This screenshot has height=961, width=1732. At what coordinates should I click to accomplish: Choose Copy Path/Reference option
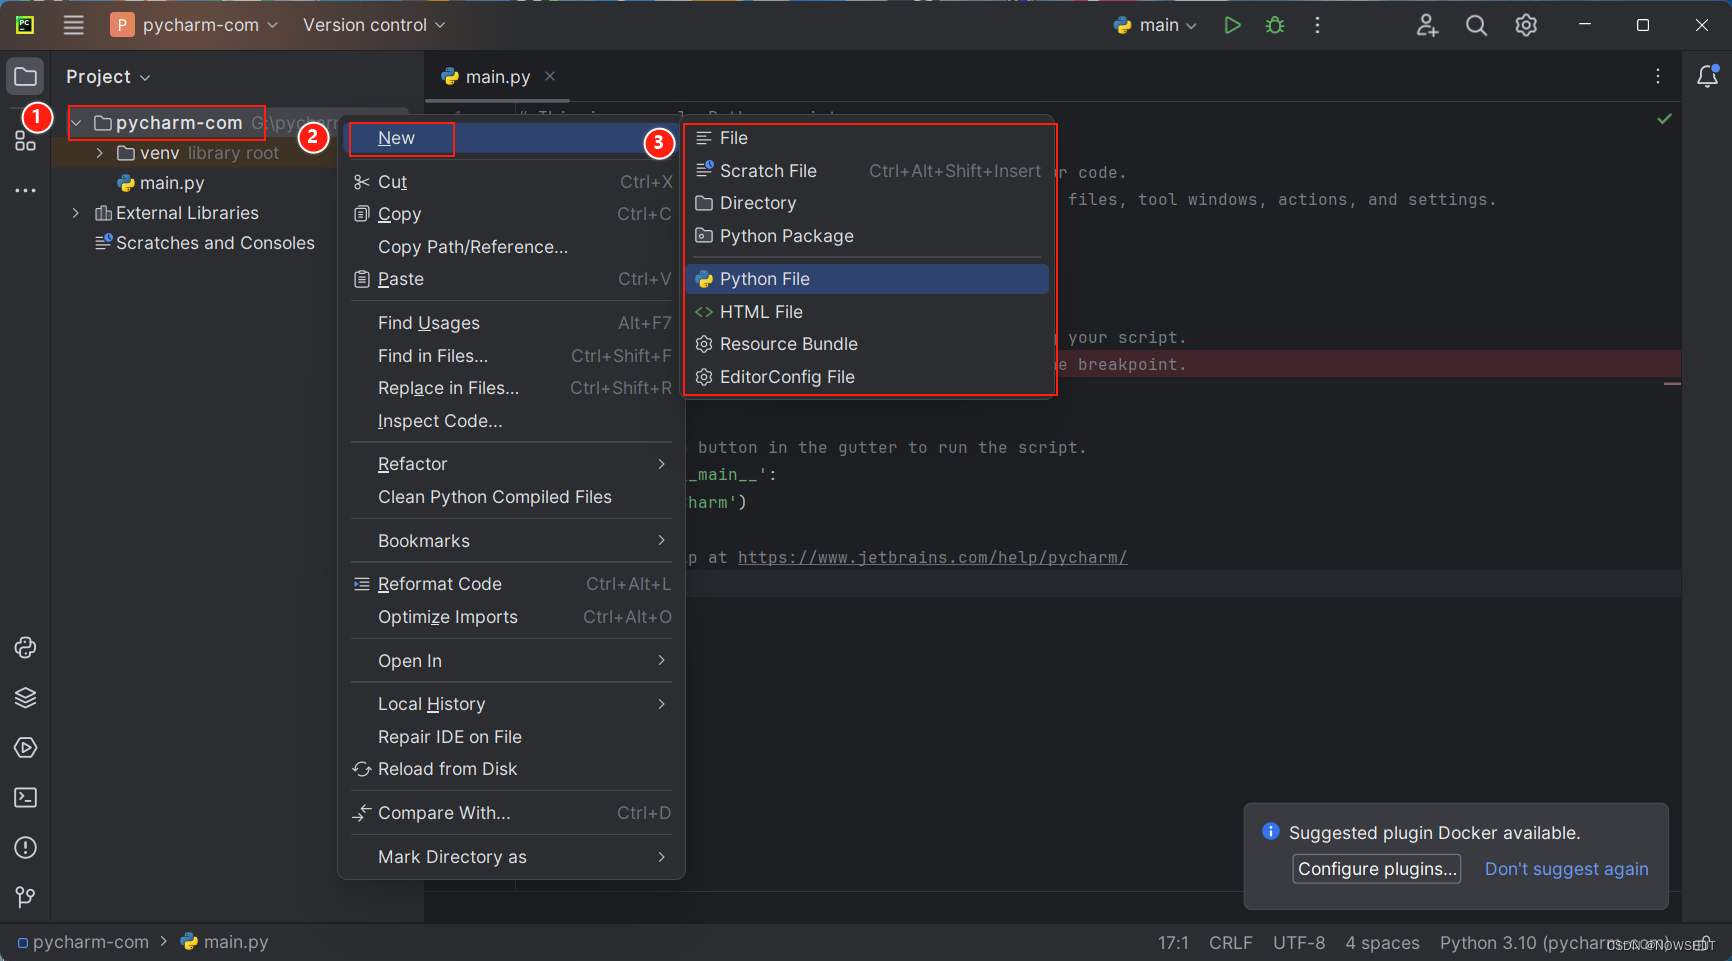tap(511, 247)
